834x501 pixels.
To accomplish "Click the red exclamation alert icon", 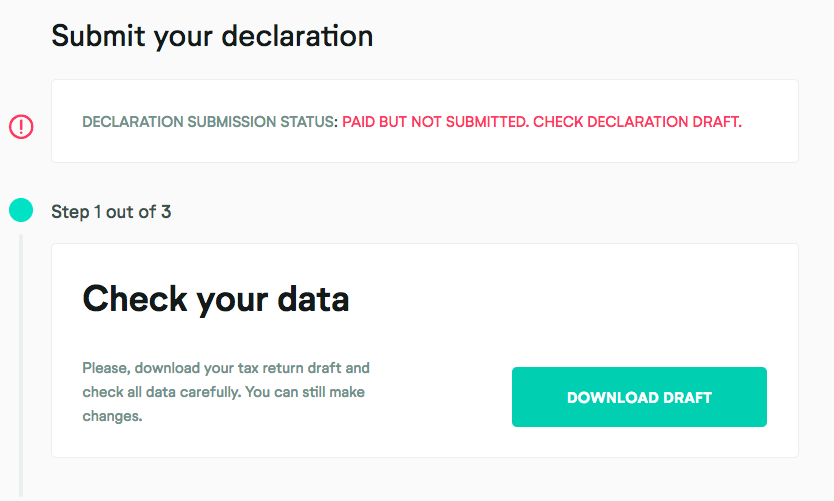I will [x=21, y=126].
